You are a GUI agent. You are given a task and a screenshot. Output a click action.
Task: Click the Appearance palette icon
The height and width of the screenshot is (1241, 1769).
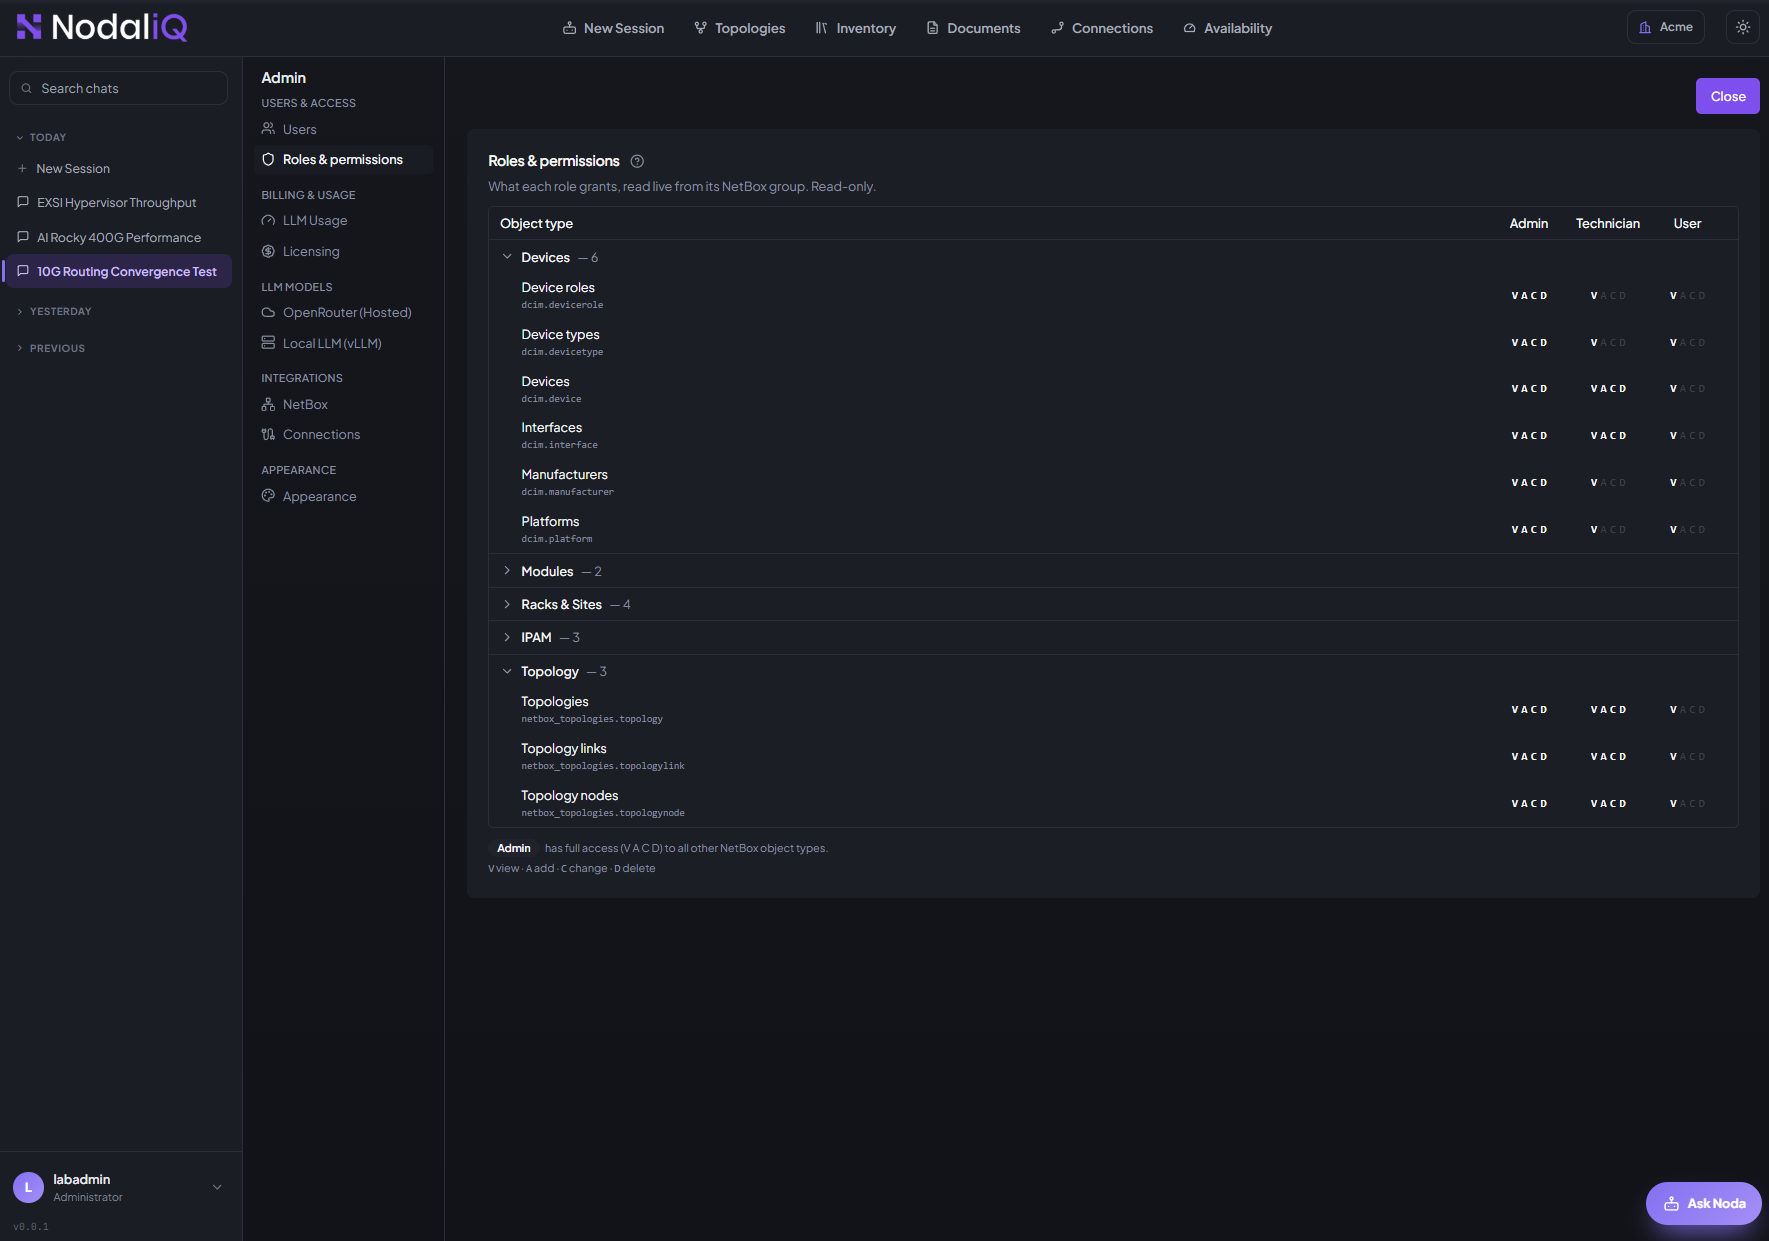268,496
